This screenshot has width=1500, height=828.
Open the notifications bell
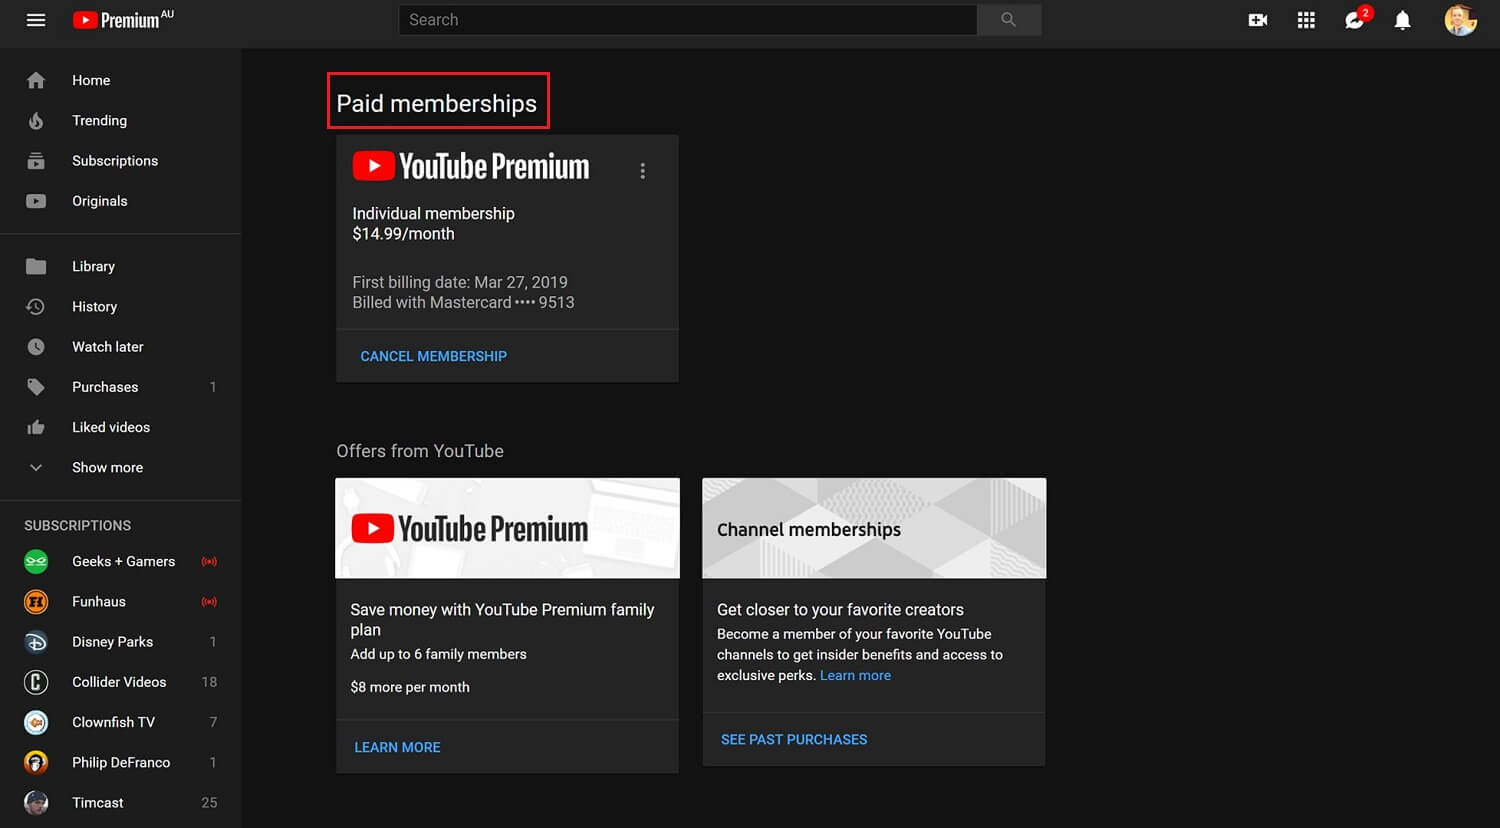(1403, 20)
